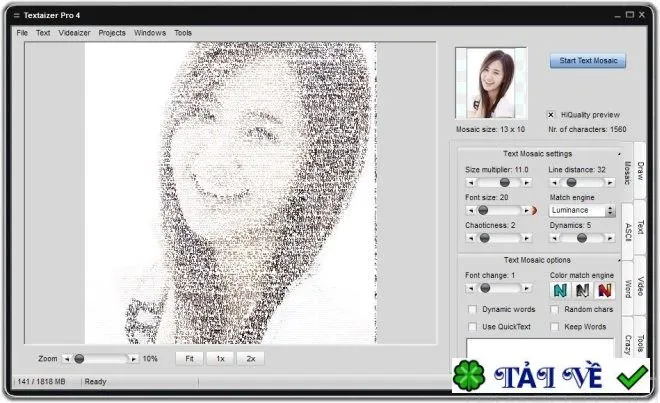
Task: Click the red marker icon beside Font size slider
Action: 535,210
